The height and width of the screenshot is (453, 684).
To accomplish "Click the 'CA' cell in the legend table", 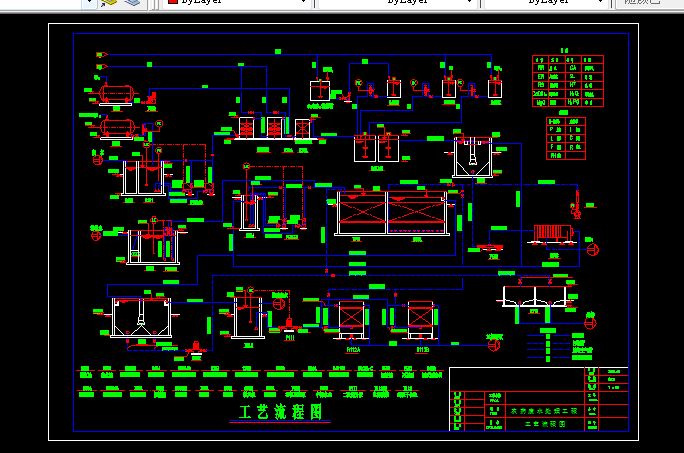I will coord(573,68).
